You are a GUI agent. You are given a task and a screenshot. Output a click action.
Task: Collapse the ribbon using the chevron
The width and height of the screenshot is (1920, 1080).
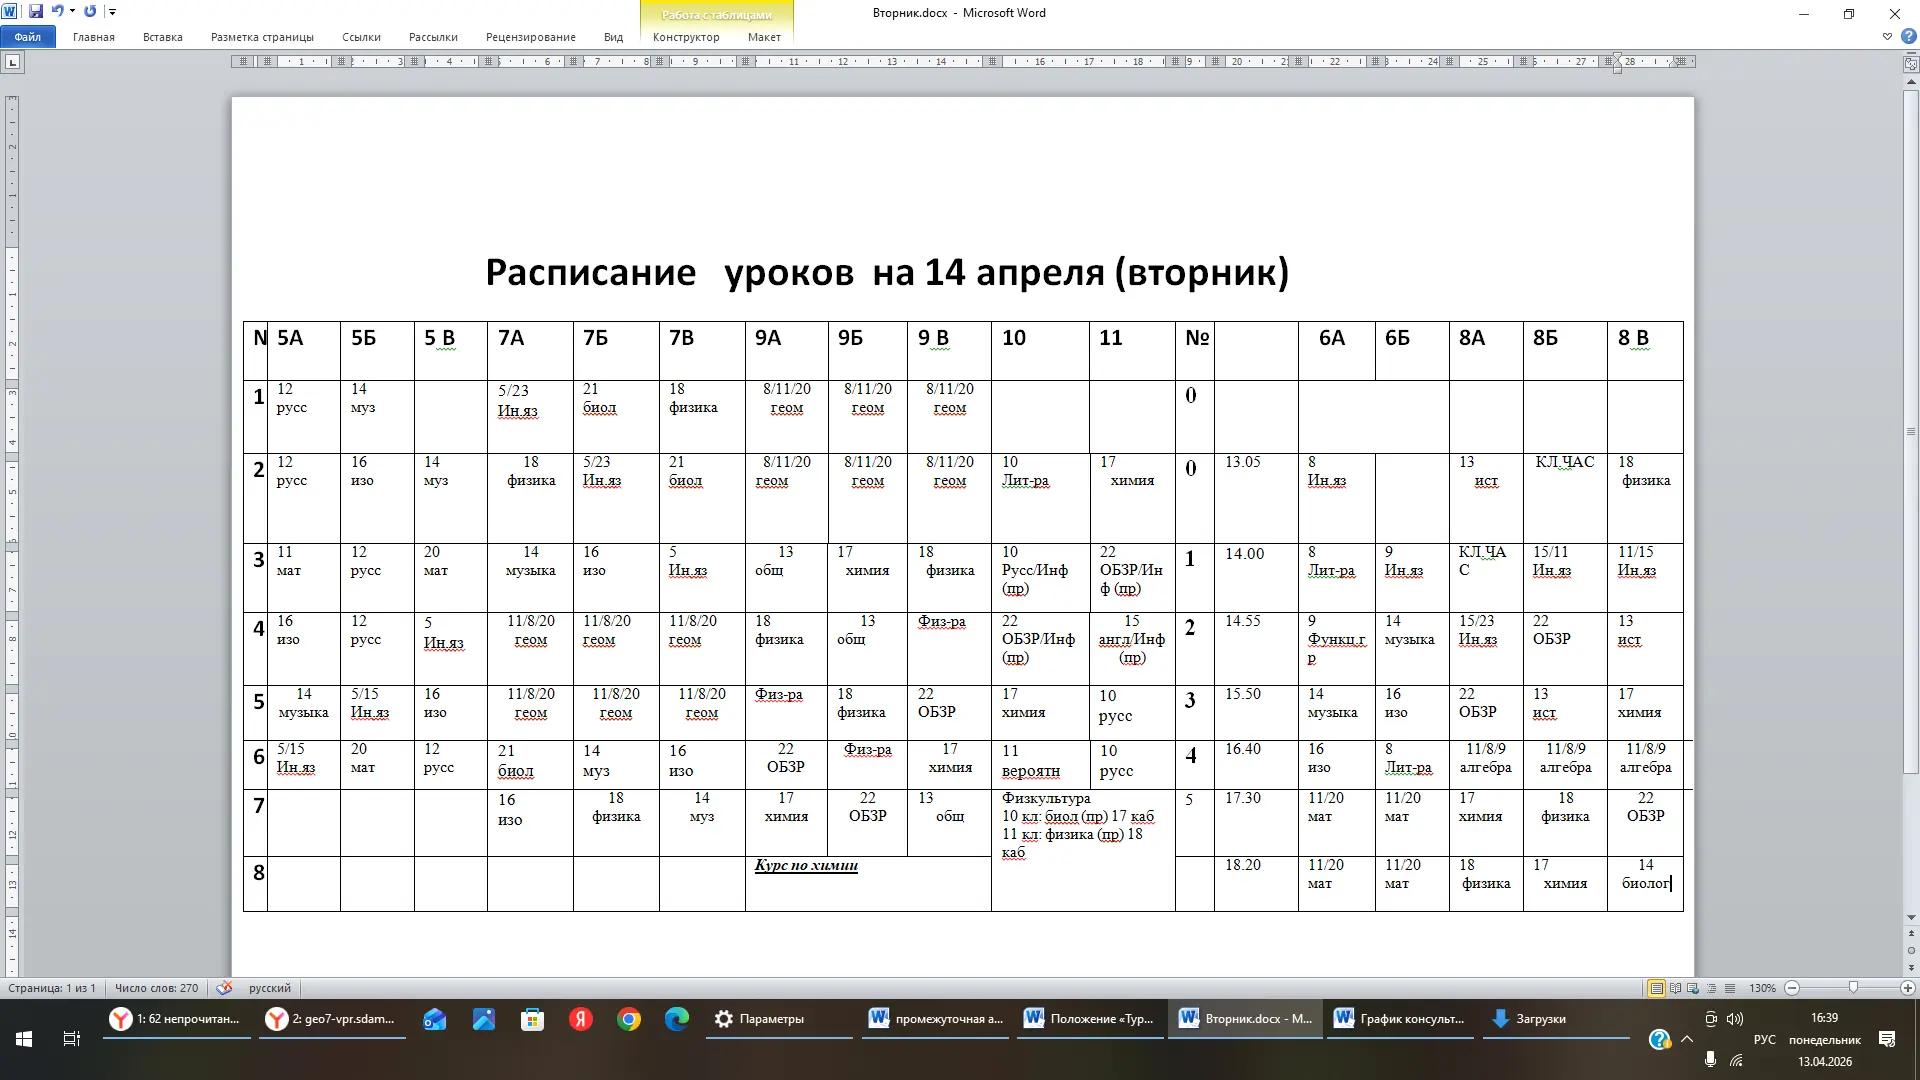tap(1887, 37)
